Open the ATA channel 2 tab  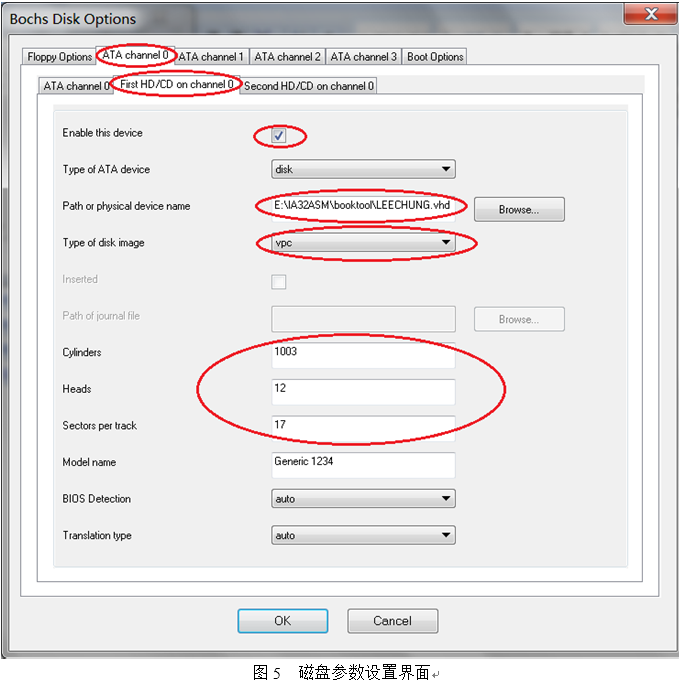pos(287,57)
